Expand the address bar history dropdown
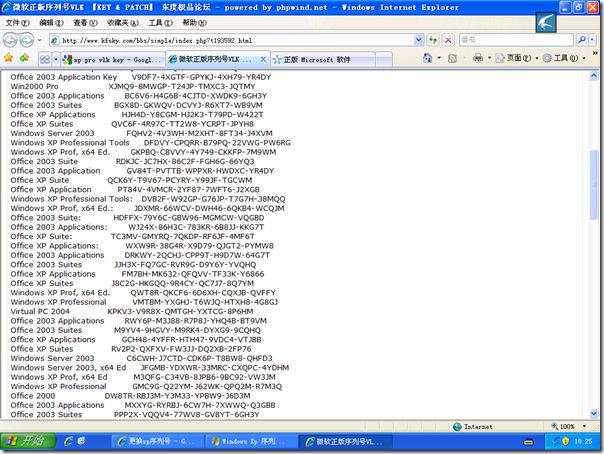 (418, 40)
